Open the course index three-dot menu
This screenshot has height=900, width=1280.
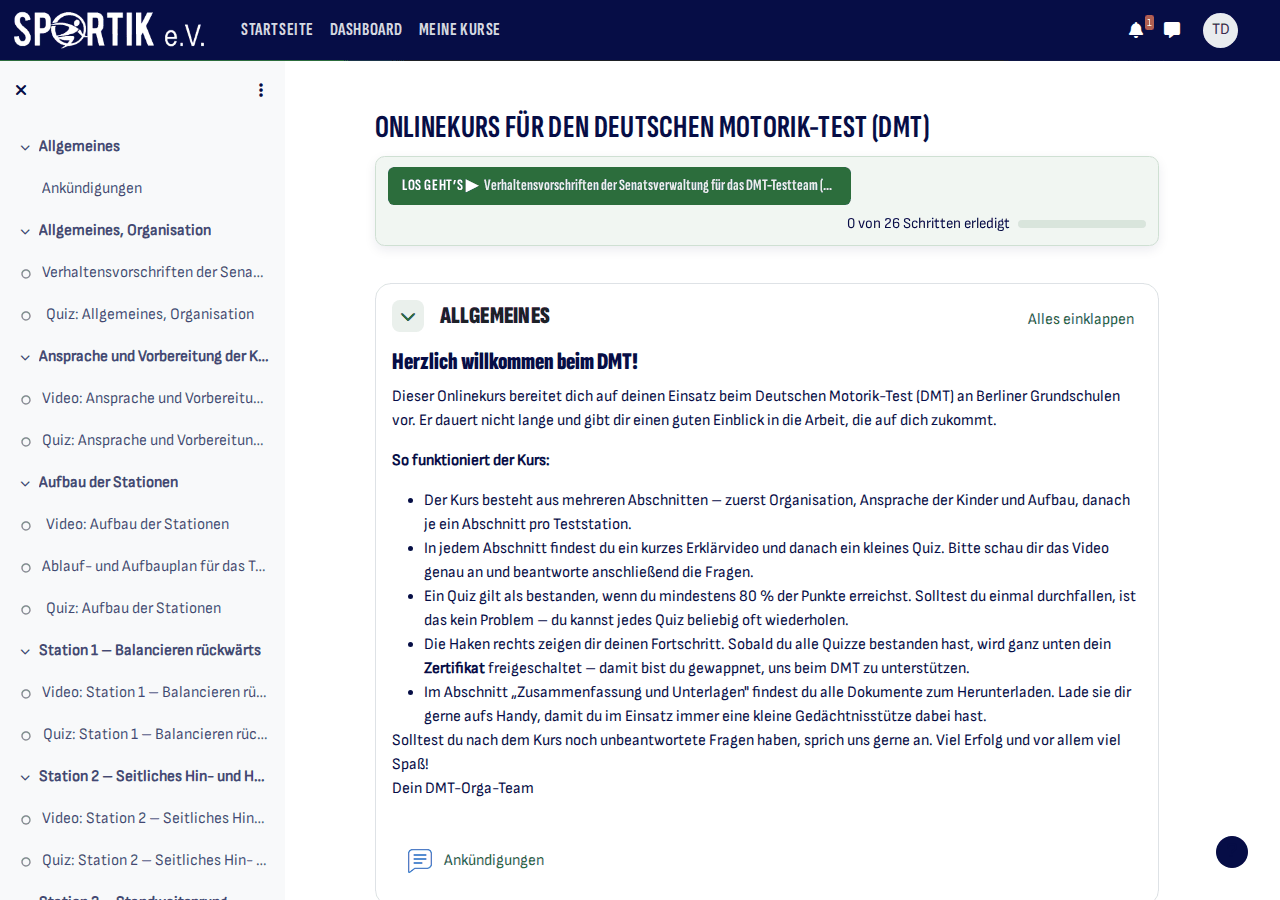tap(261, 90)
